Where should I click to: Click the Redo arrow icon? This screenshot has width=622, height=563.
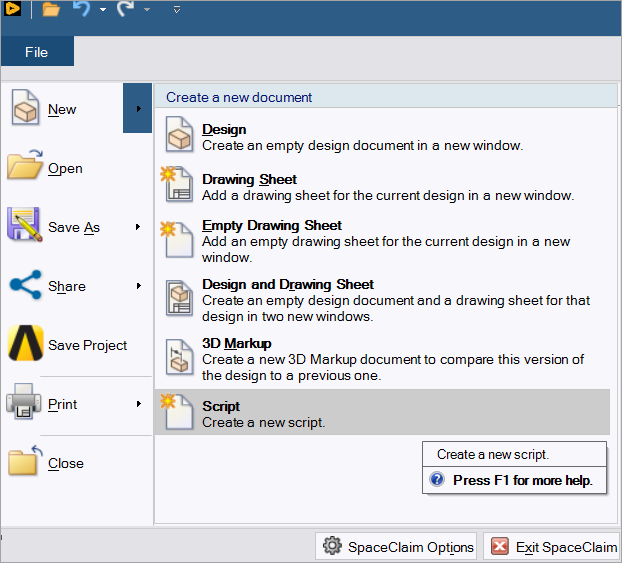pos(126,10)
